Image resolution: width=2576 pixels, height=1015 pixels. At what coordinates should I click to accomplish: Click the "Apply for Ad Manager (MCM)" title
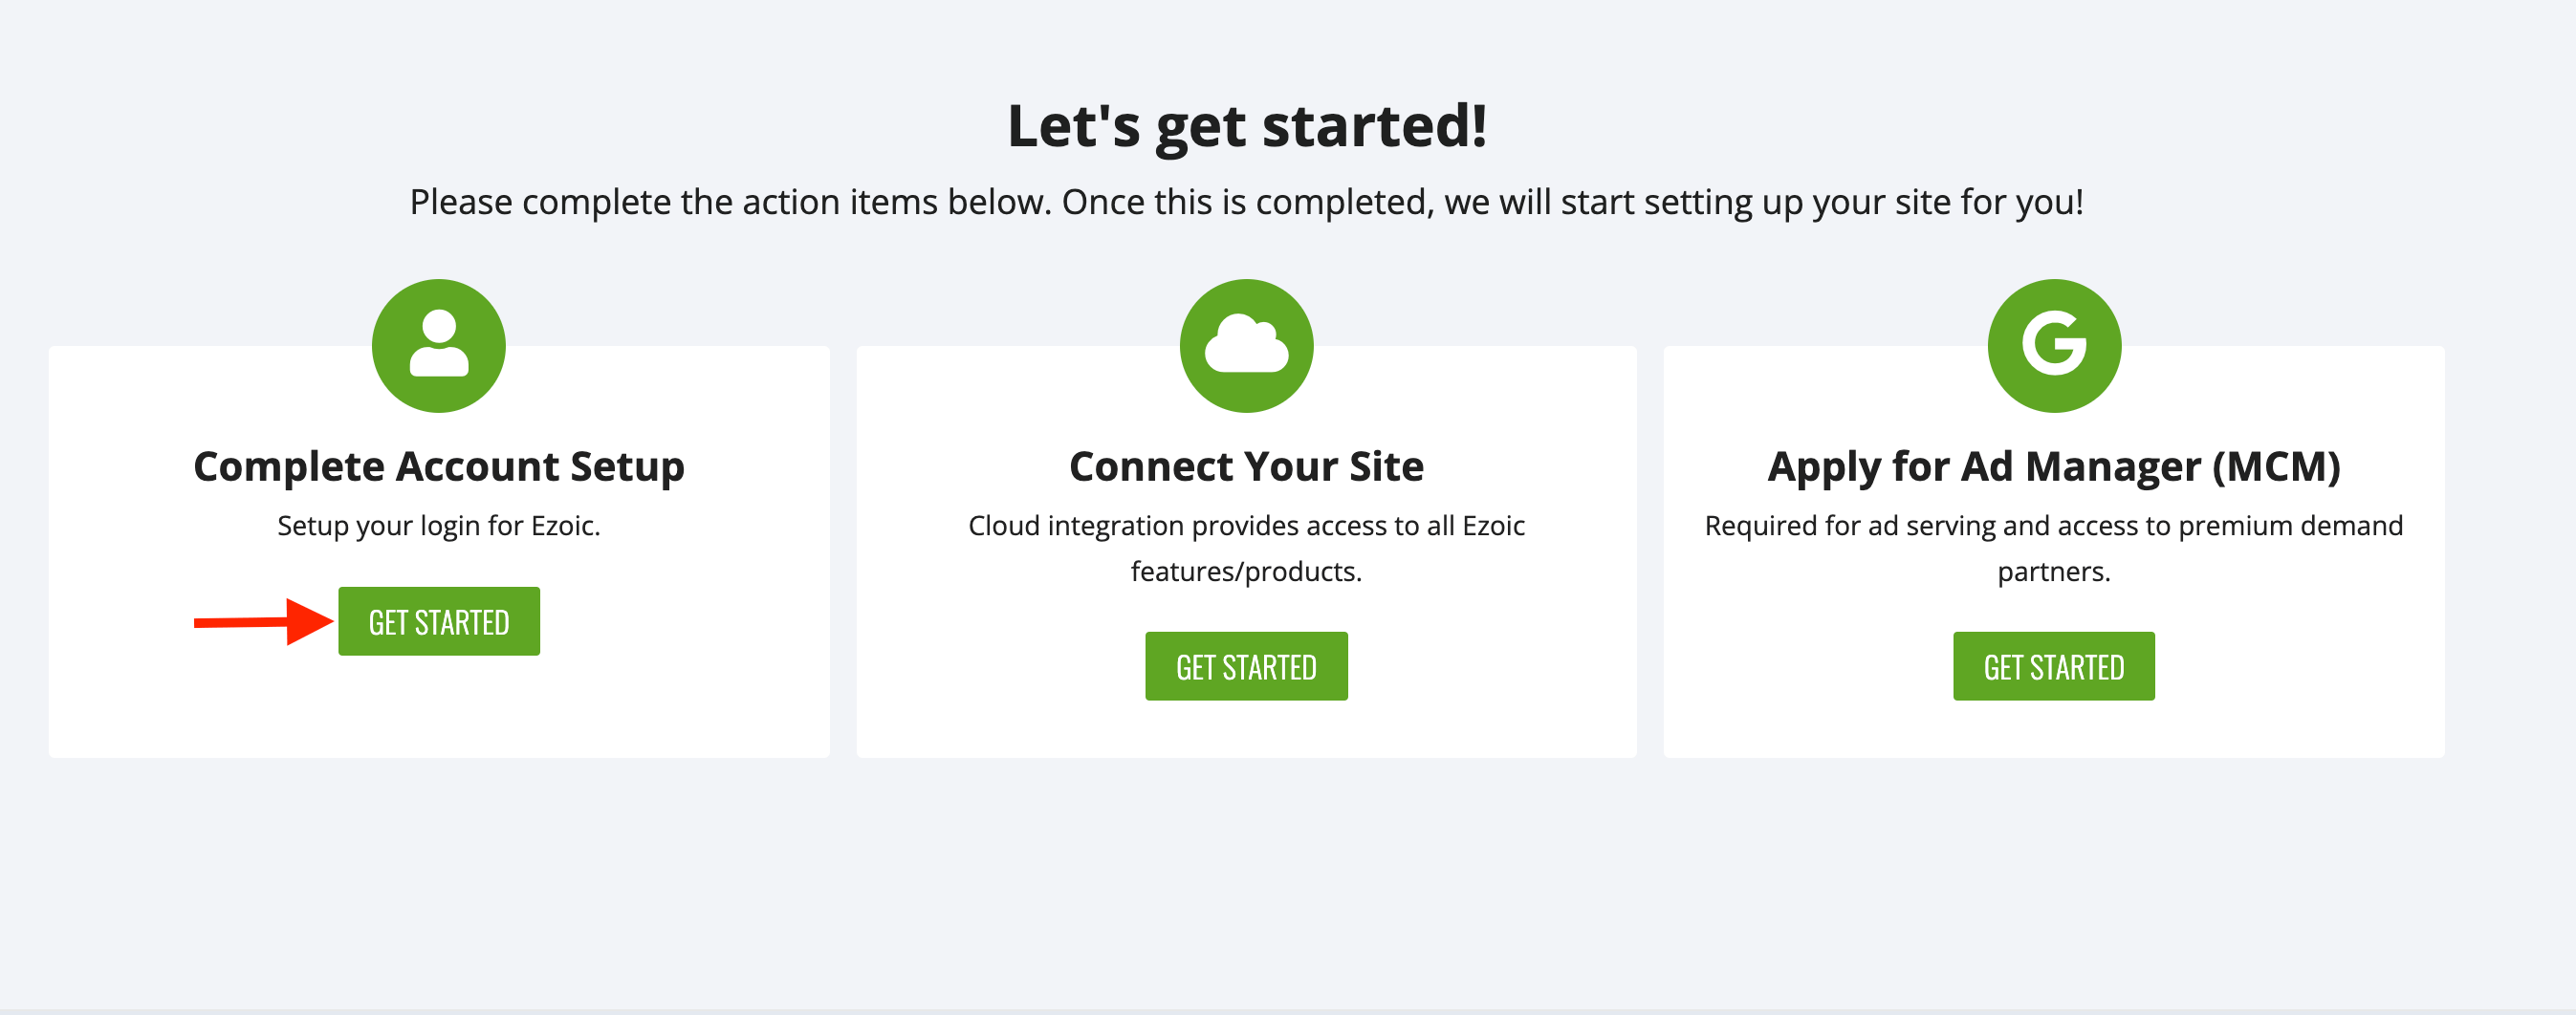tap(2054, 467)
